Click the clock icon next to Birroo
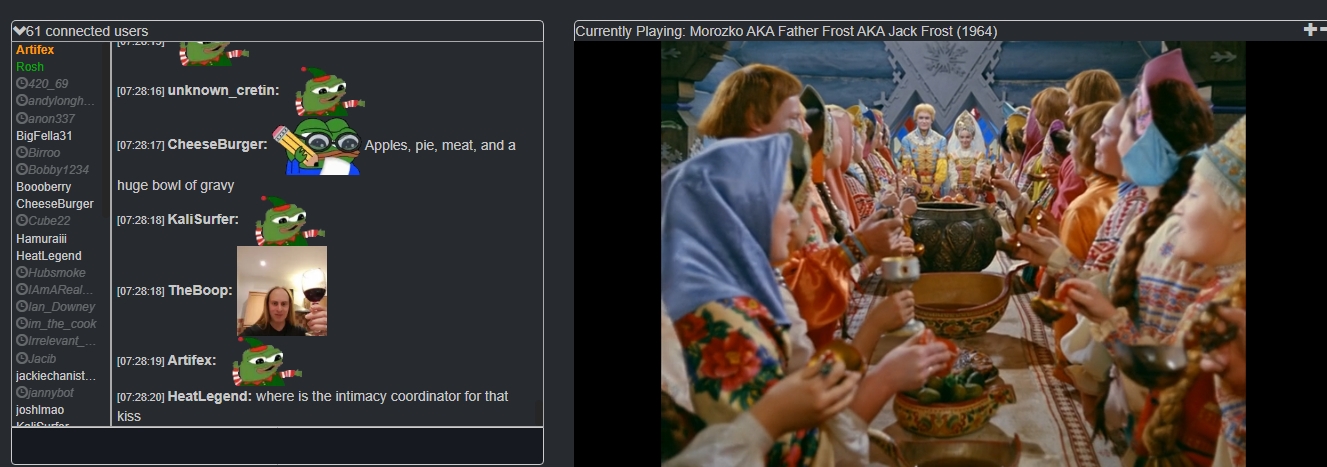 22,152
